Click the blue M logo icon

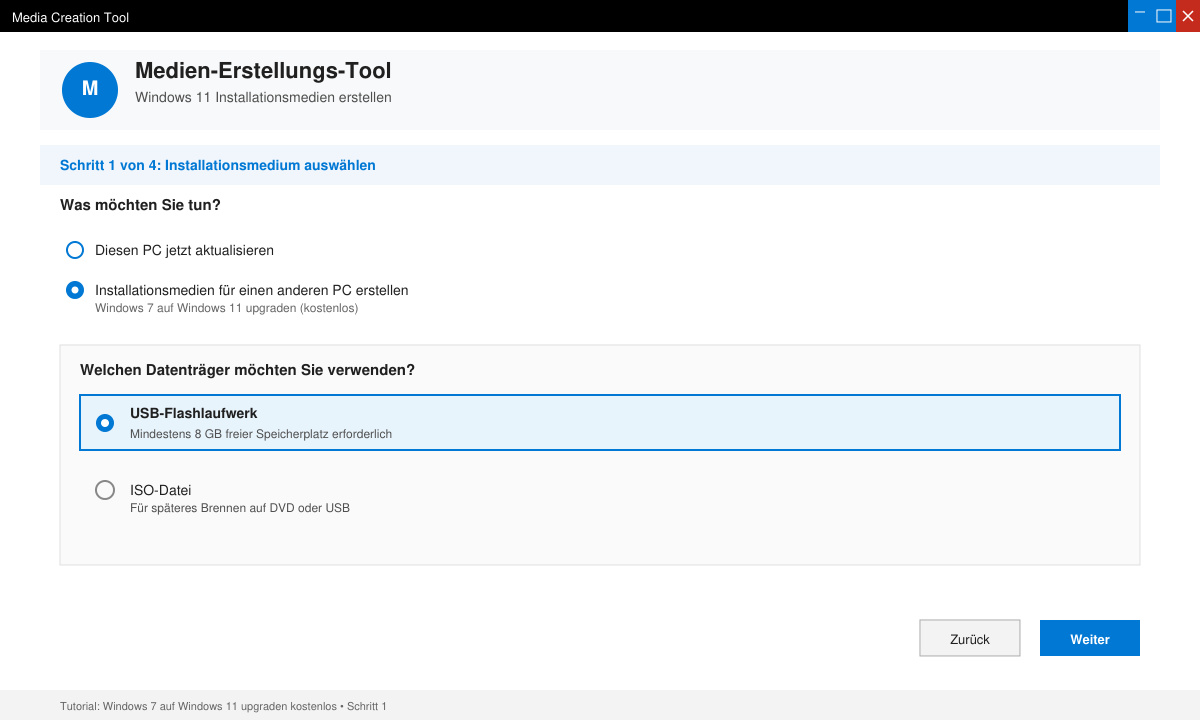90,89
